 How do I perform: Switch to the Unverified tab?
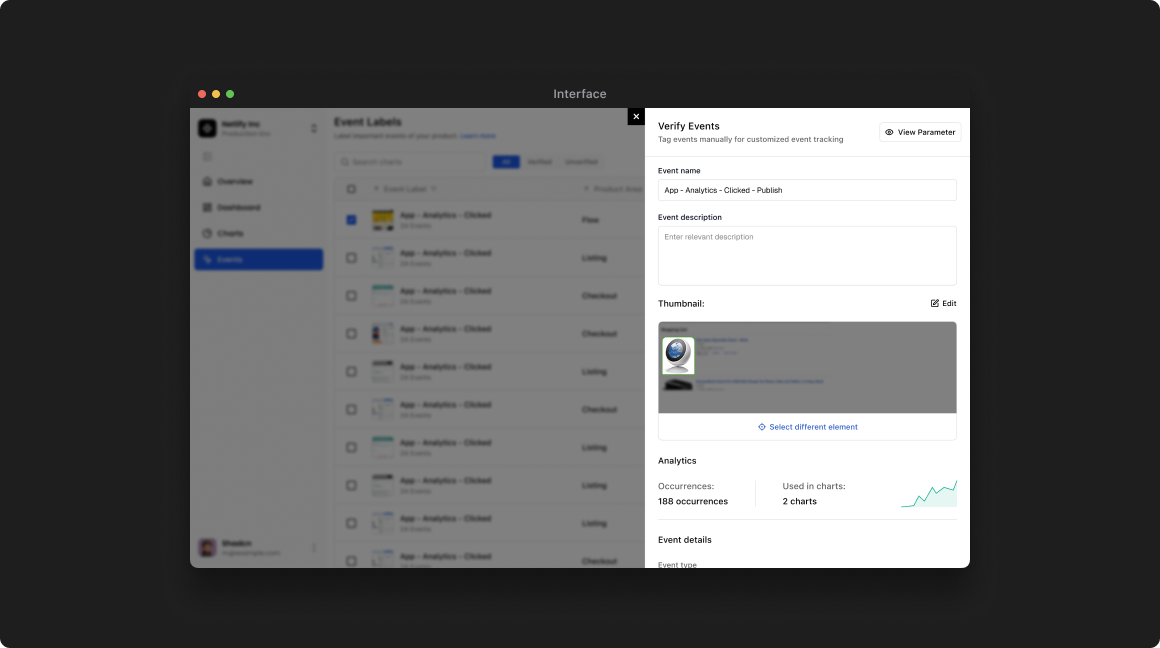[582, 161]
